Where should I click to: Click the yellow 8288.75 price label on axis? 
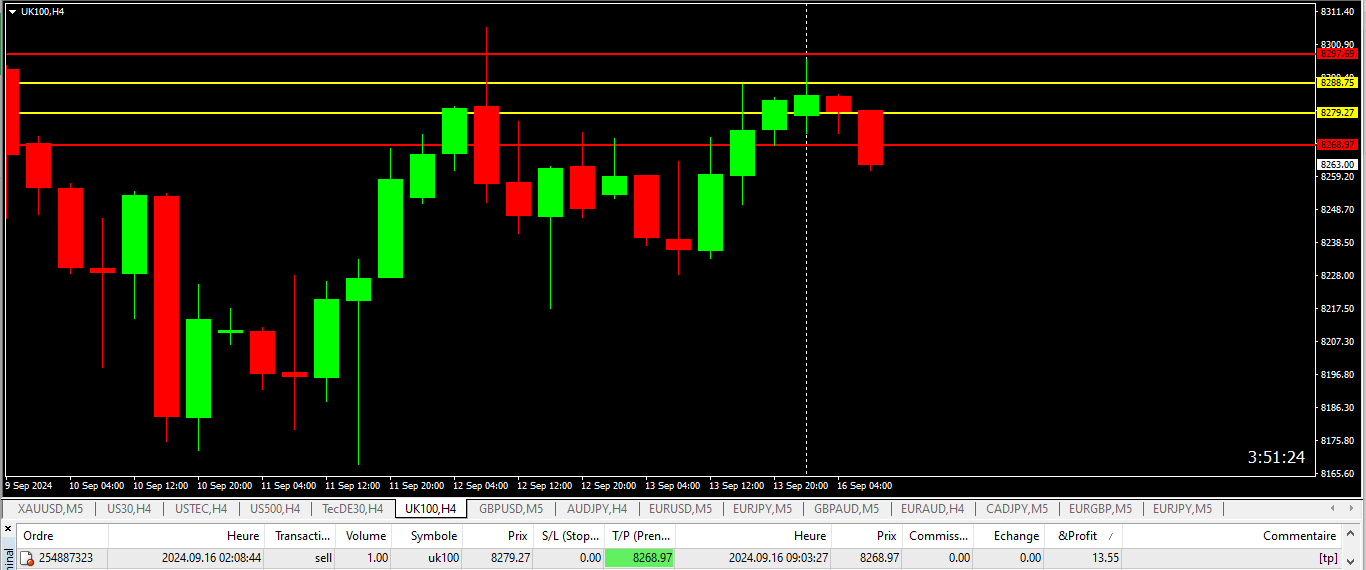click(x=1337, y=83)
